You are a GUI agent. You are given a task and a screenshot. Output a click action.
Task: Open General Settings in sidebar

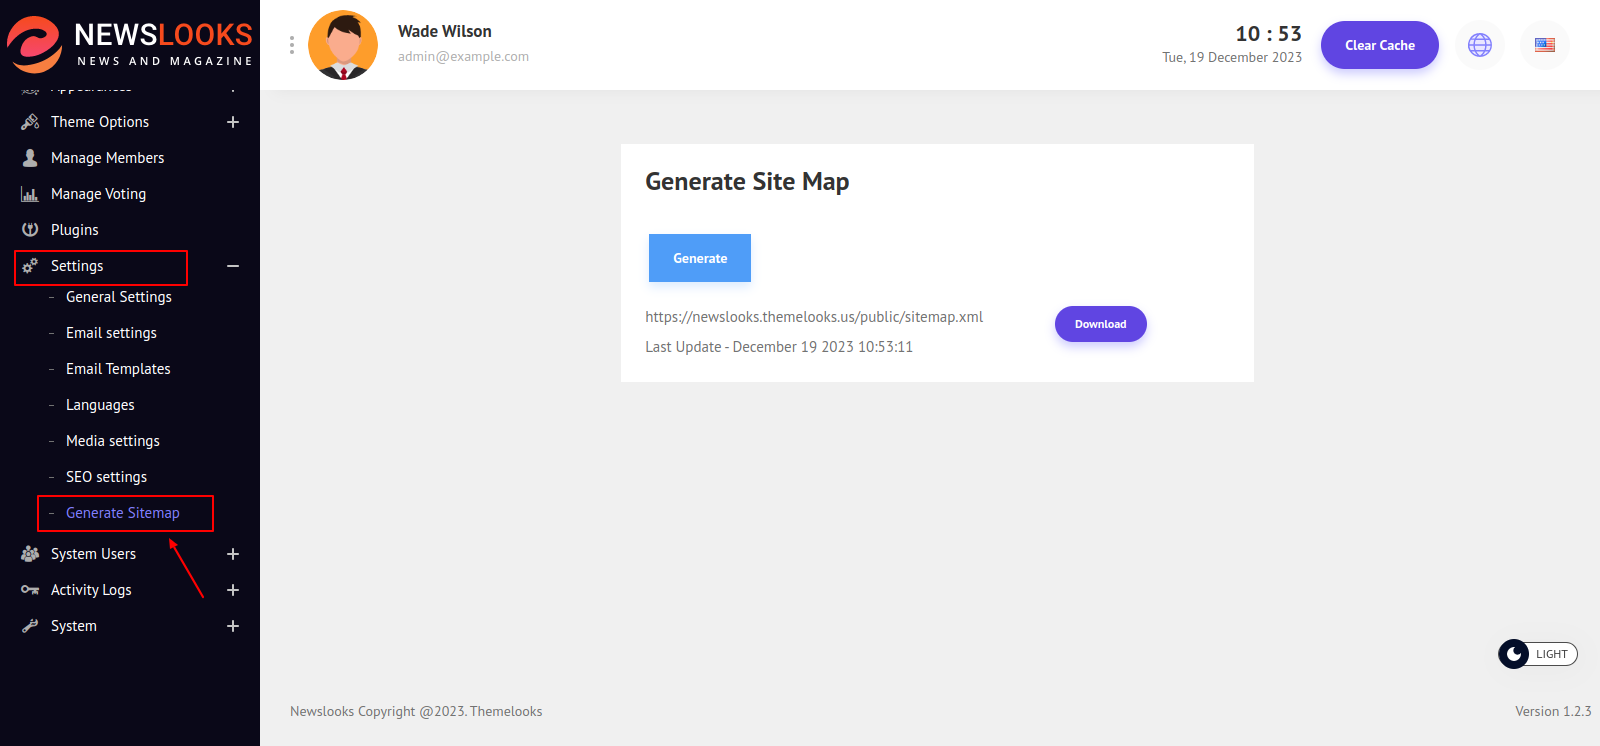[119, 297]
